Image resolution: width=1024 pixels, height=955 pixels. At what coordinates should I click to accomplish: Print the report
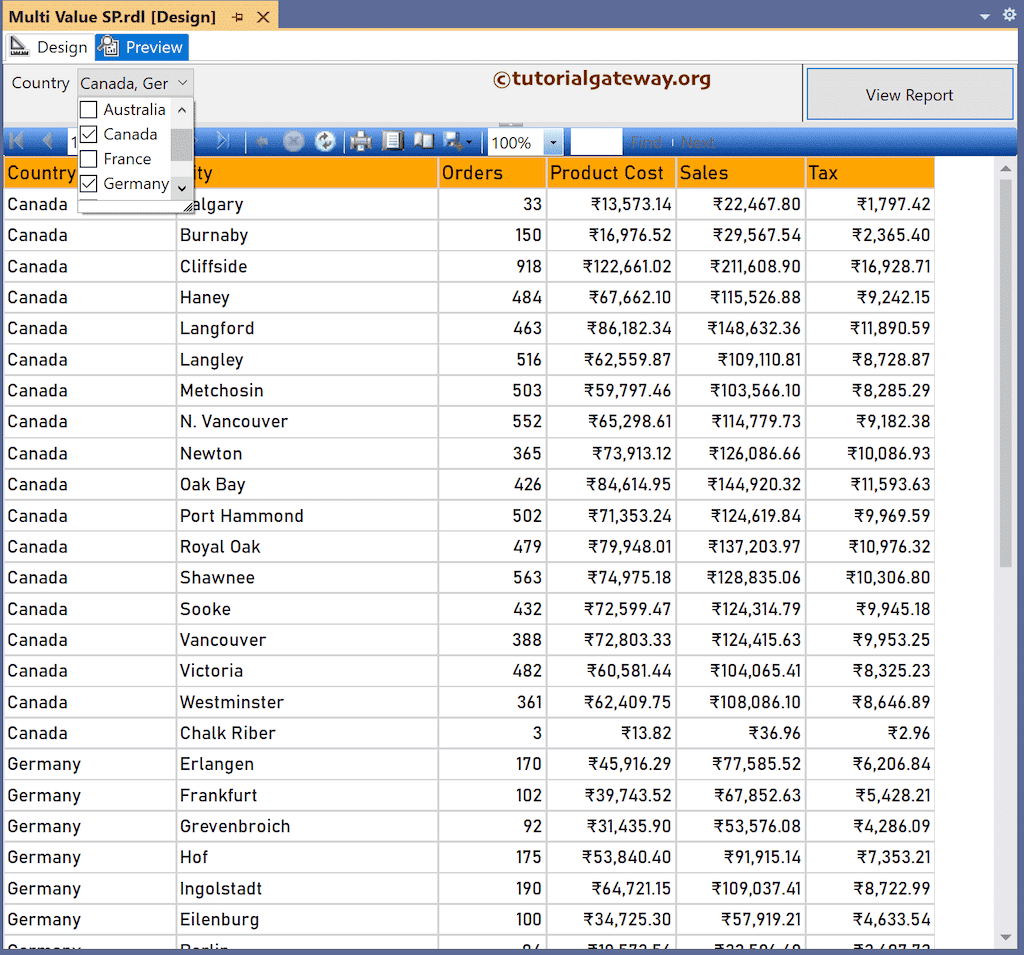point(361,140)
